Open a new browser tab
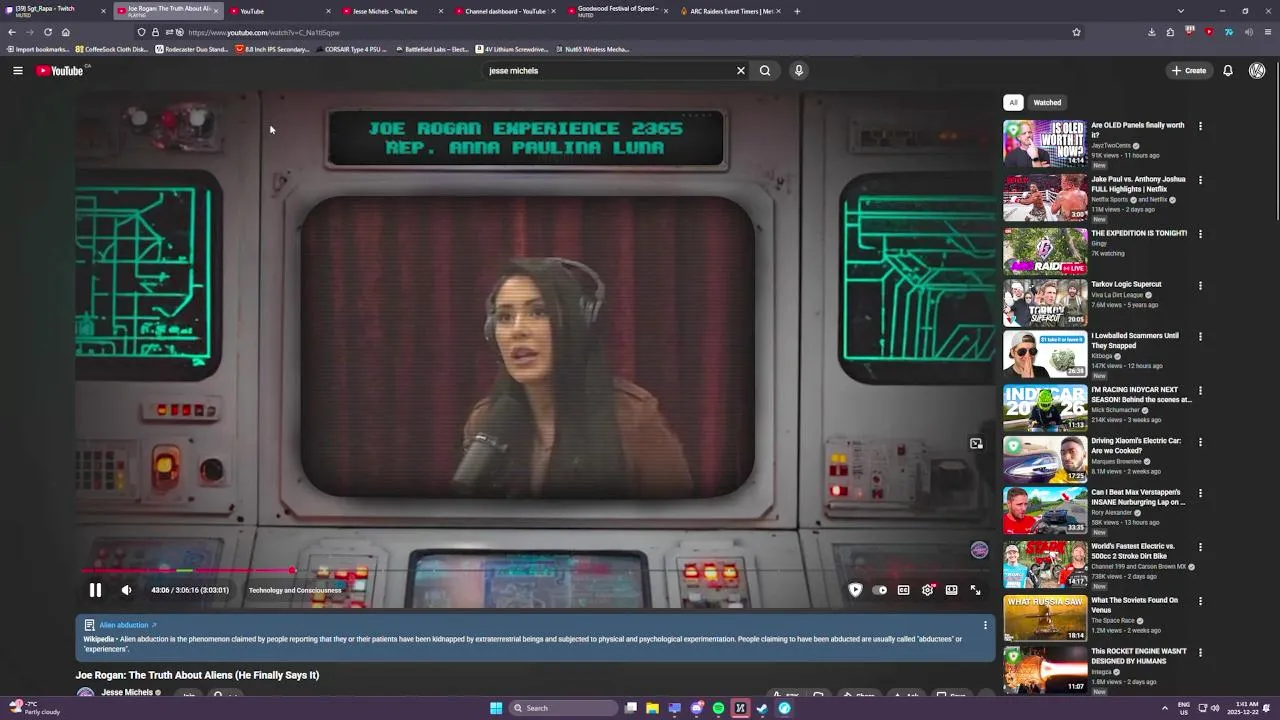The height and width of the screenshot is (720, 1280). (797, 11)
